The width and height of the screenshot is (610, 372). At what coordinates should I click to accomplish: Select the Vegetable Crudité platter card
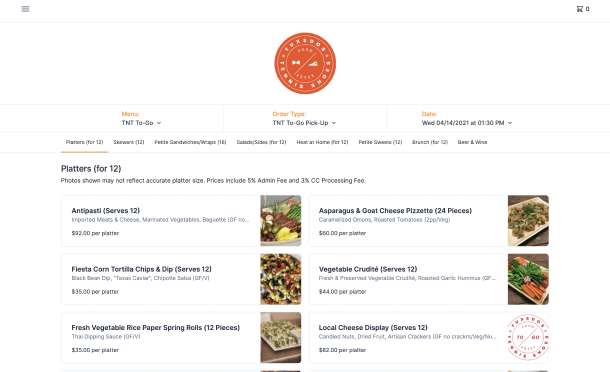428,279
